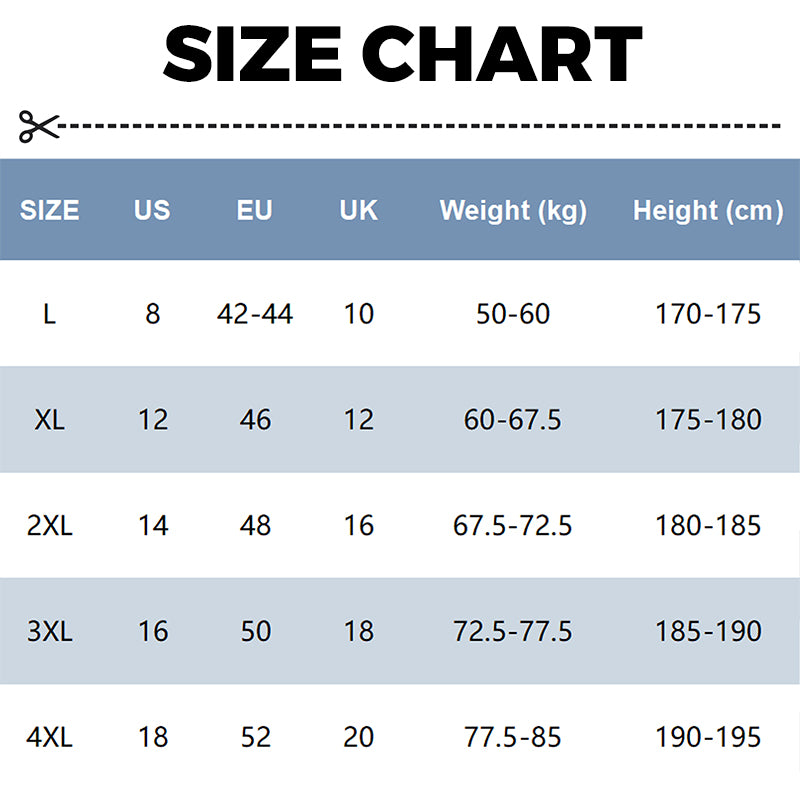Click the scissors icon
Screen dimensions: 800x800
point(39,126)
